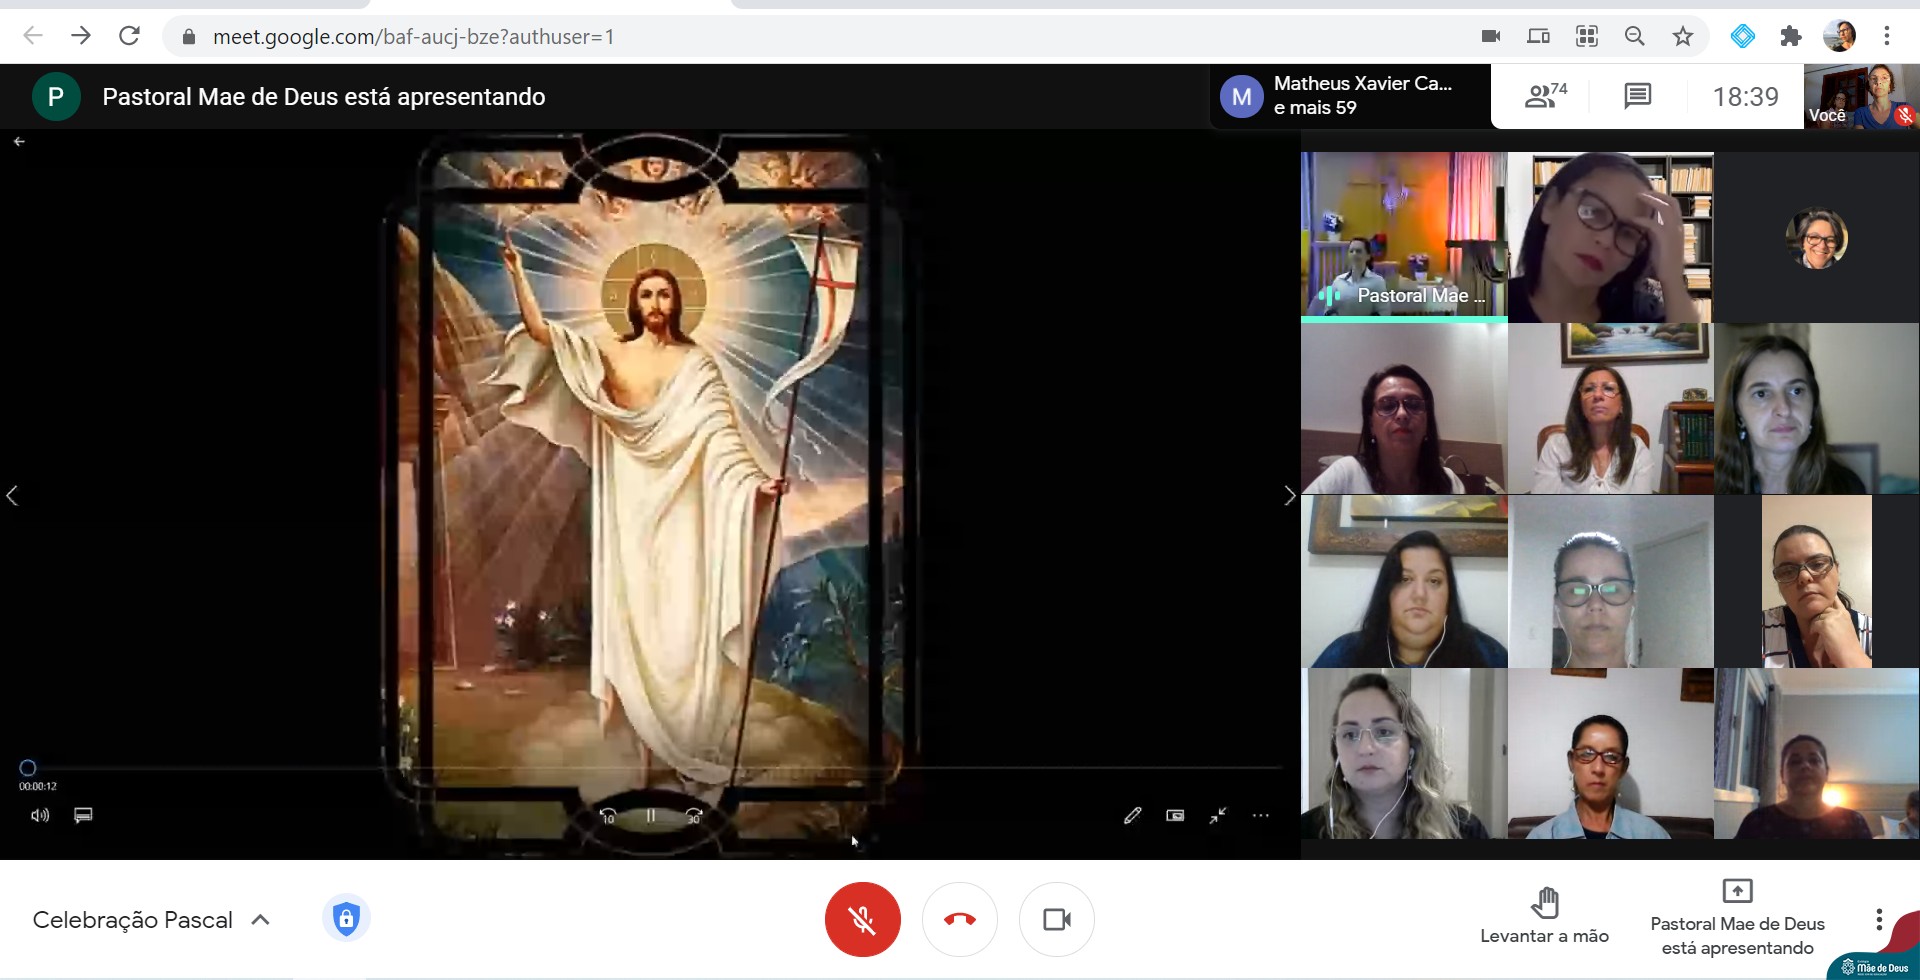
Task: Toggle the video volume speaker icon
Action: 40,815
